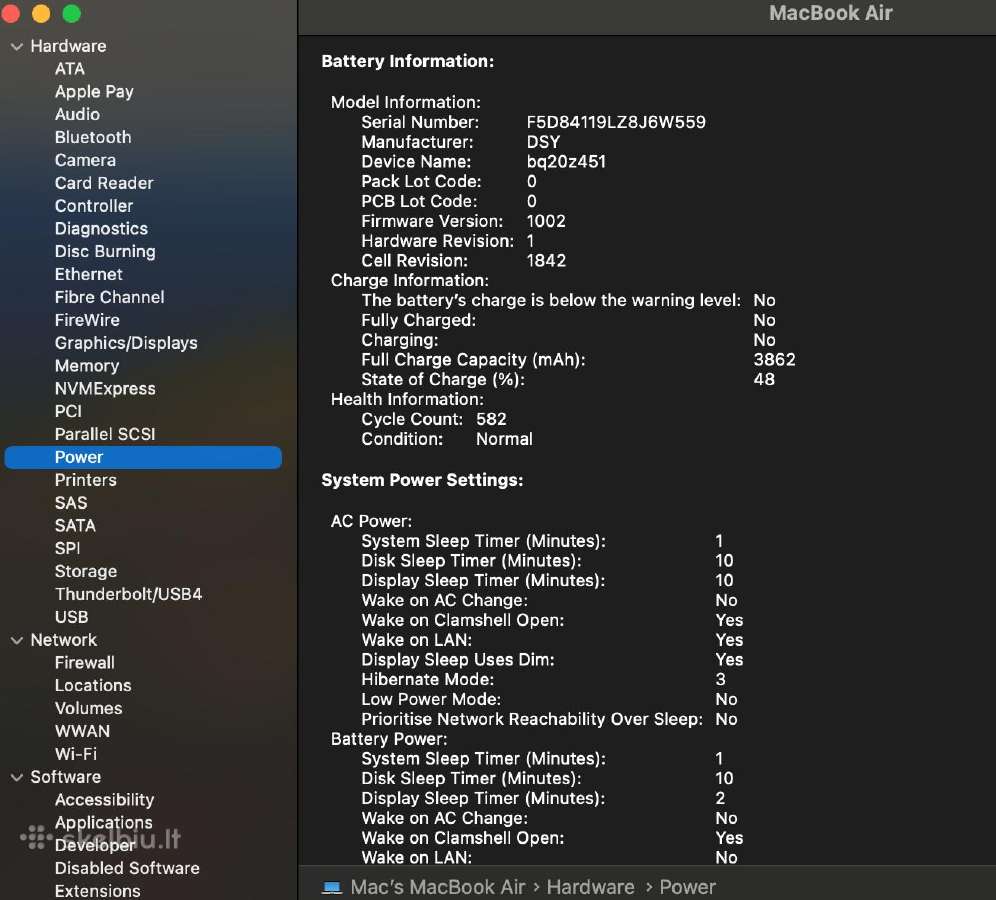The image size is (996, 900).
Task: Click Hardware in the path bar
Action: (591, 887)
